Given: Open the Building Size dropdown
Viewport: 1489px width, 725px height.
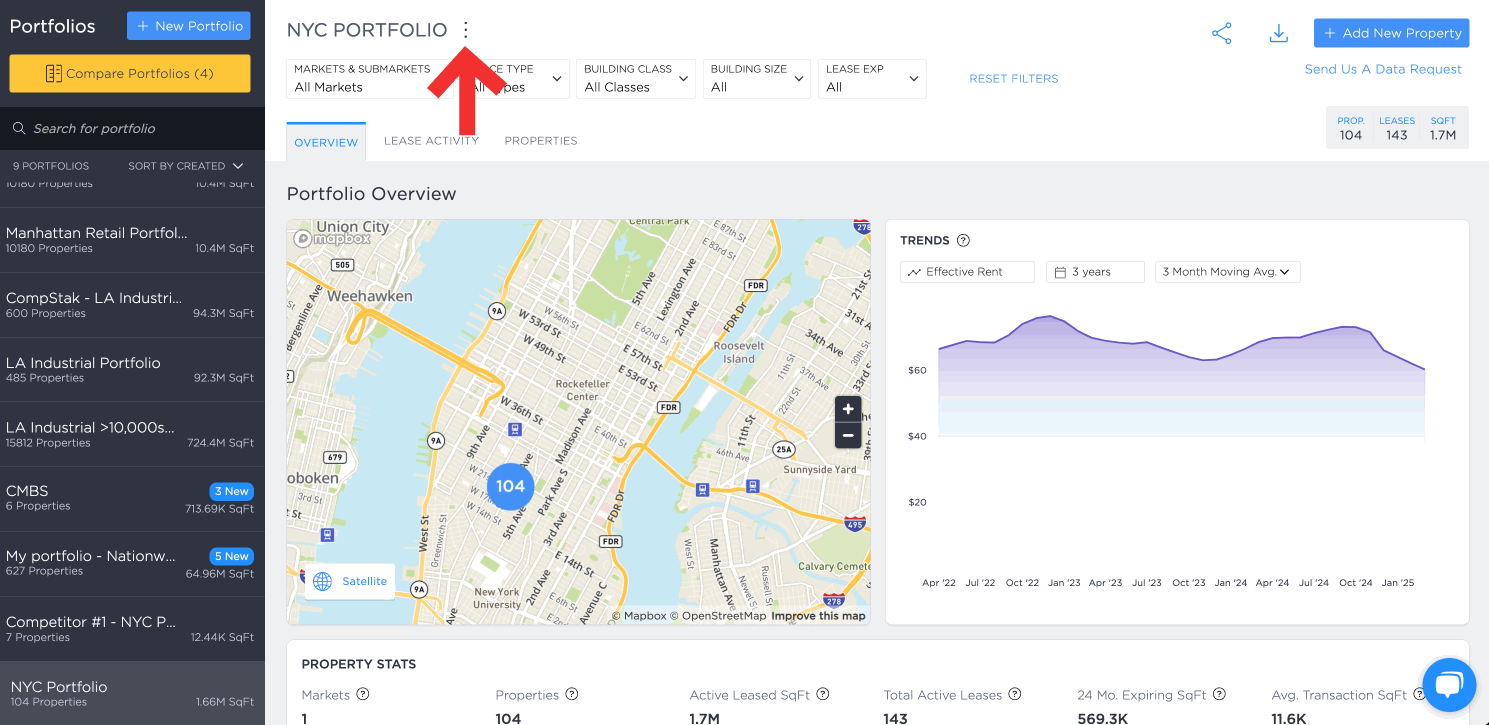Looking at the screenshot, I should tap(756, 79).
